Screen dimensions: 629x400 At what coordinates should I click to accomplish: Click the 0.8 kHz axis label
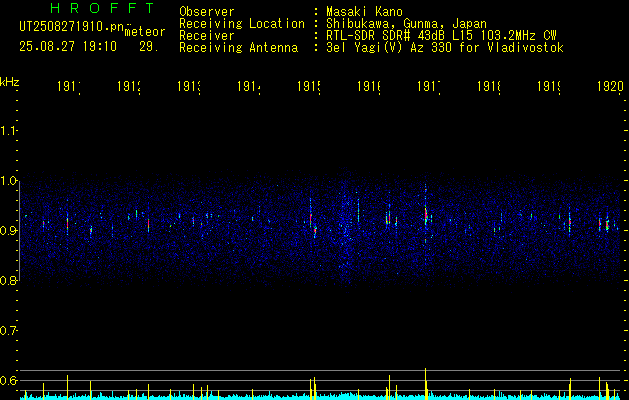click(8, 280)
